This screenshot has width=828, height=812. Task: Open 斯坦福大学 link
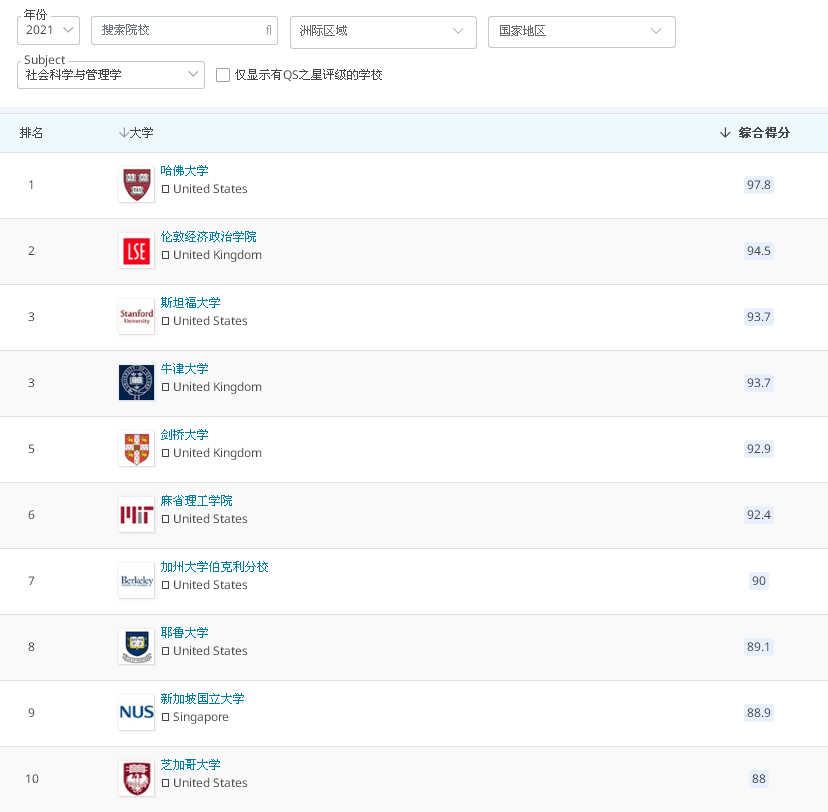click(x=190, y=303)
